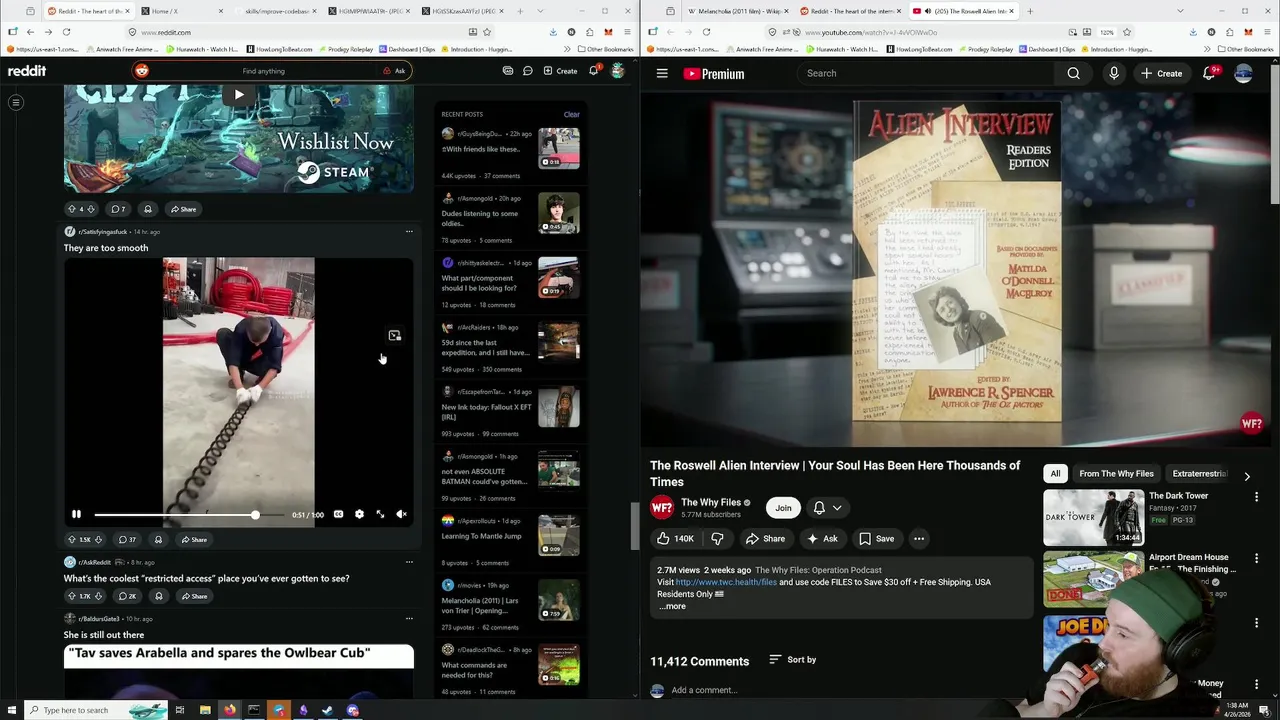Screen dimensions: 1280x720
Task: Submit search with the YouTube magnifier button
Action: click(x=1073, y=73)
